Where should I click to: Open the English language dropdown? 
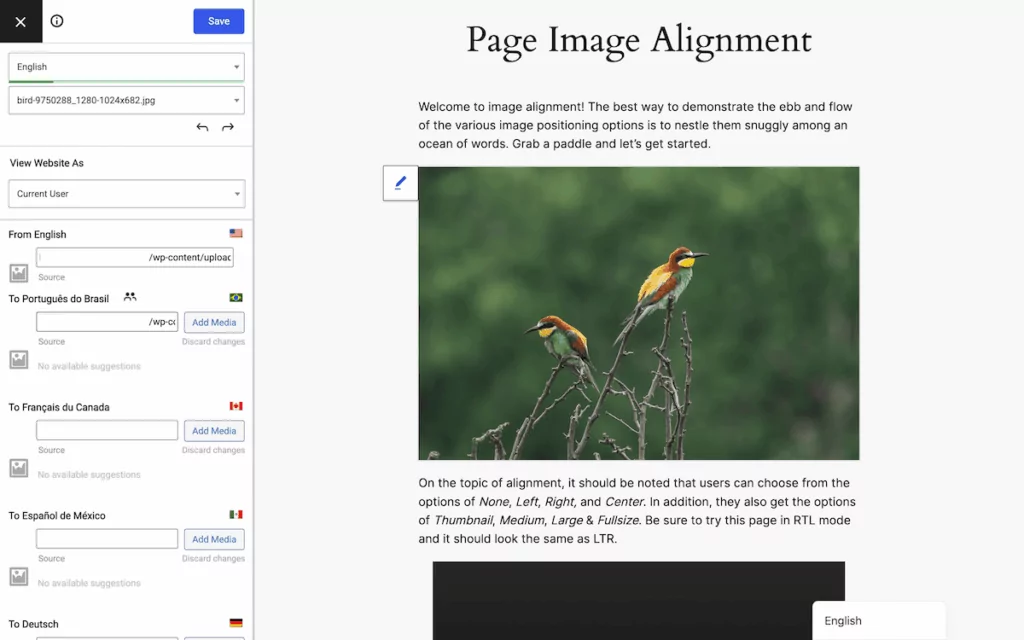tap(127, 67)
